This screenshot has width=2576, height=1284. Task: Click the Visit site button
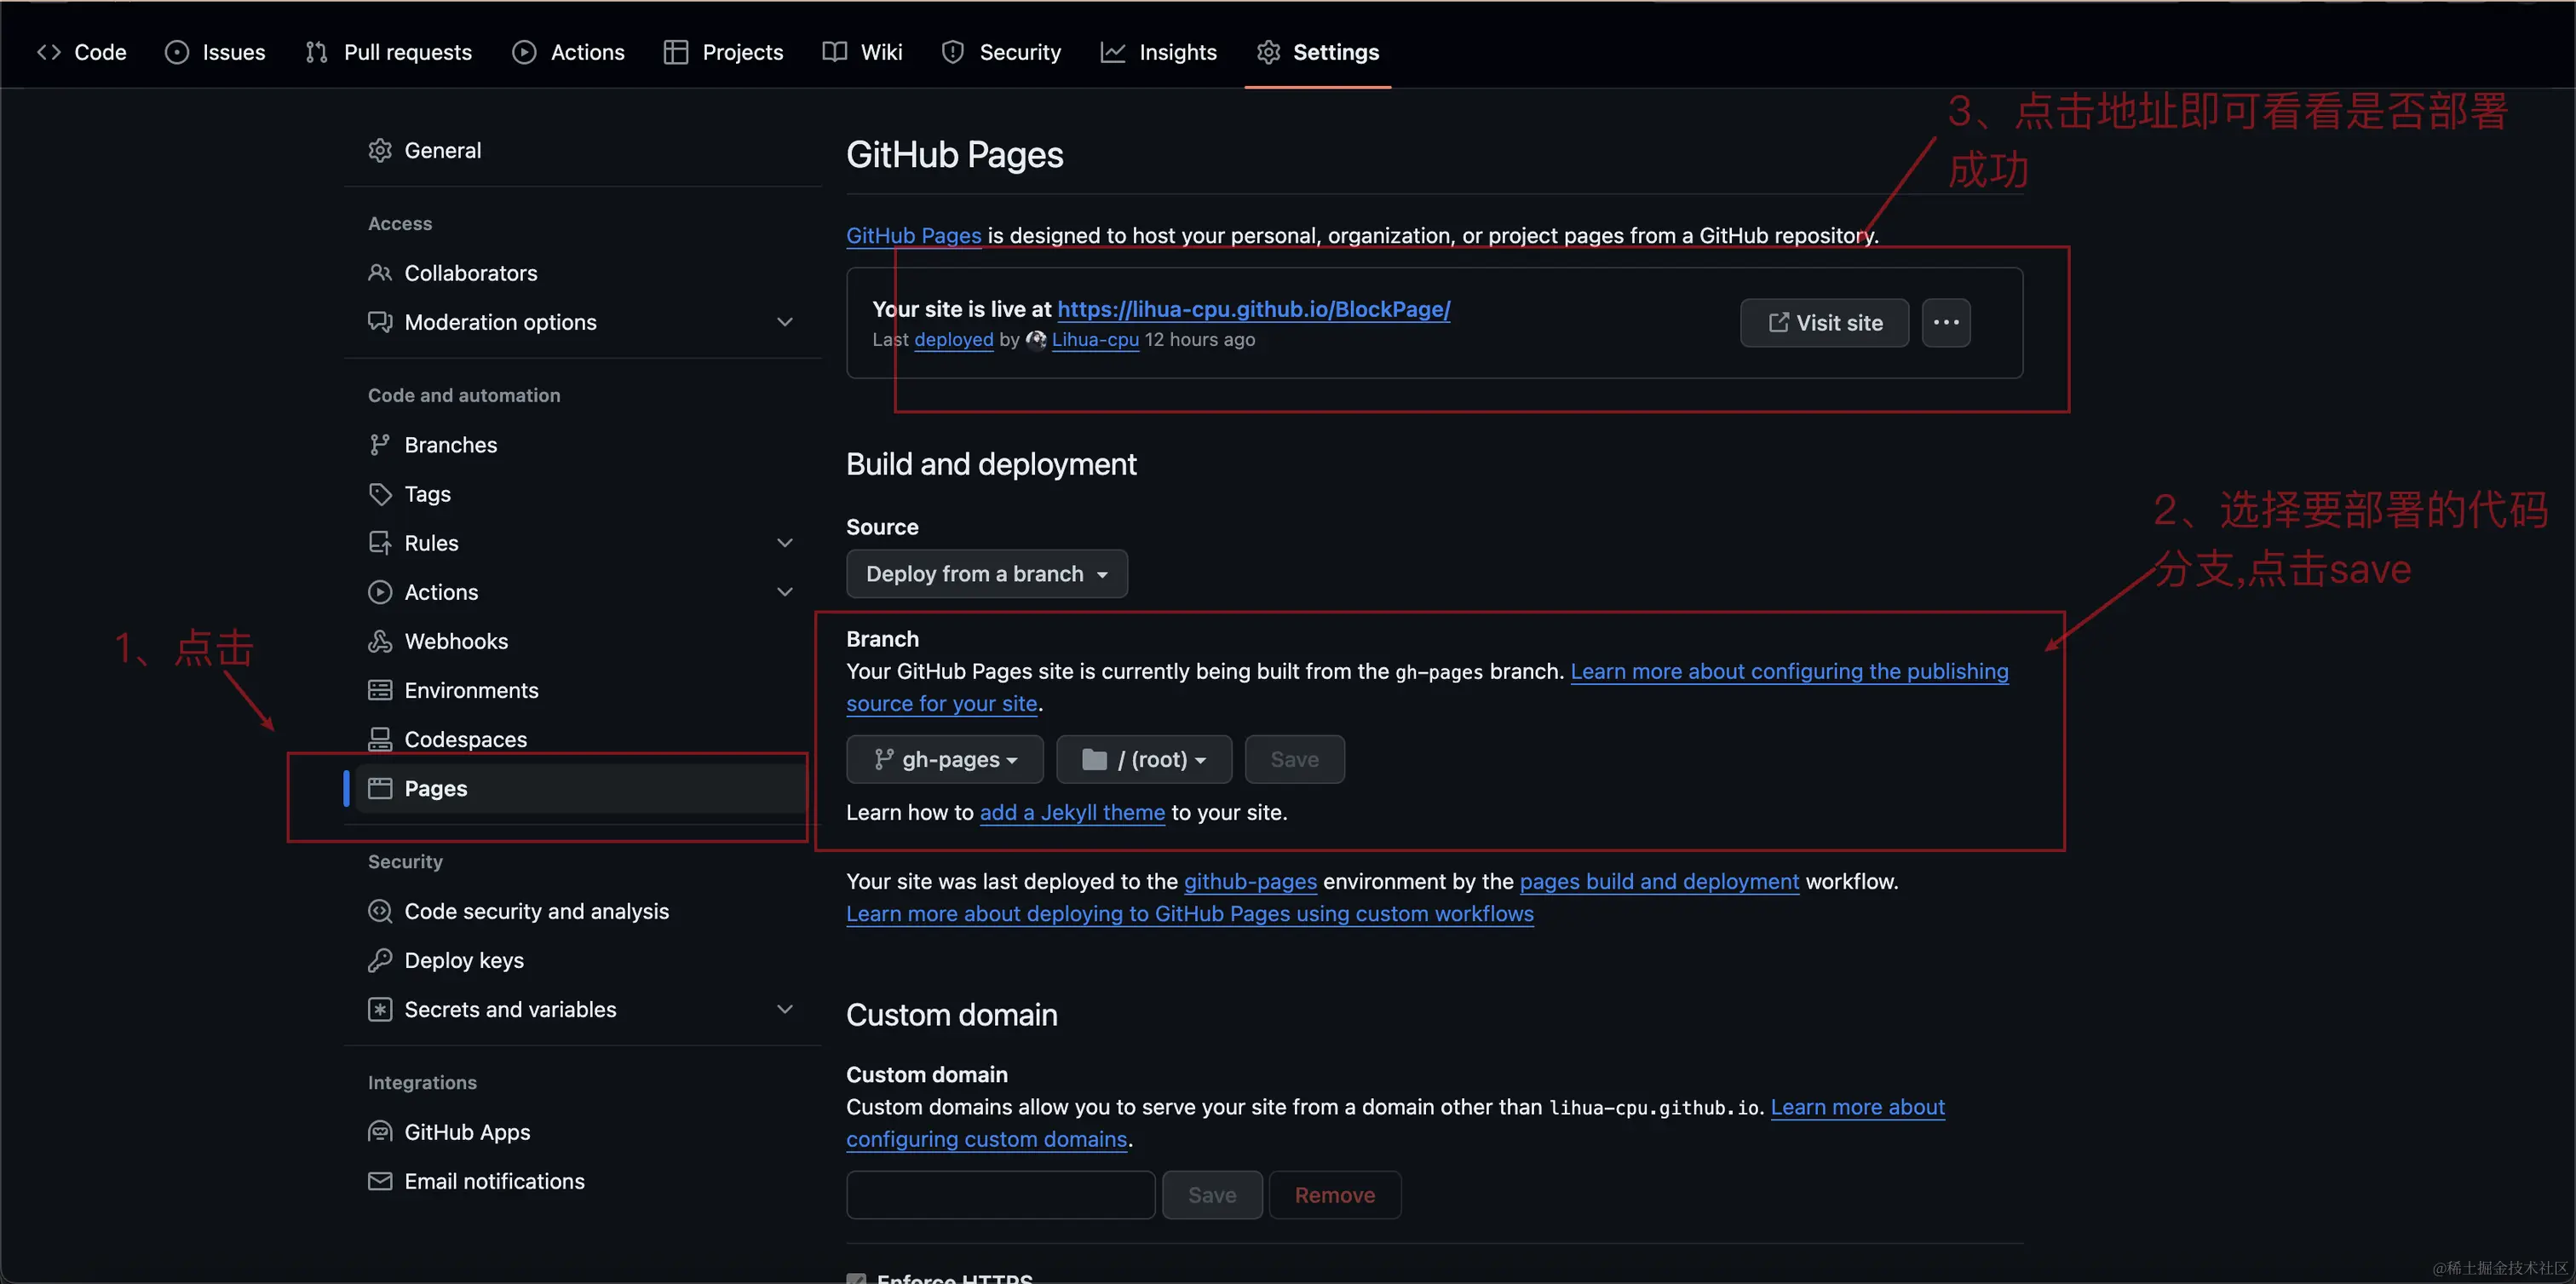pos(1824,322)
